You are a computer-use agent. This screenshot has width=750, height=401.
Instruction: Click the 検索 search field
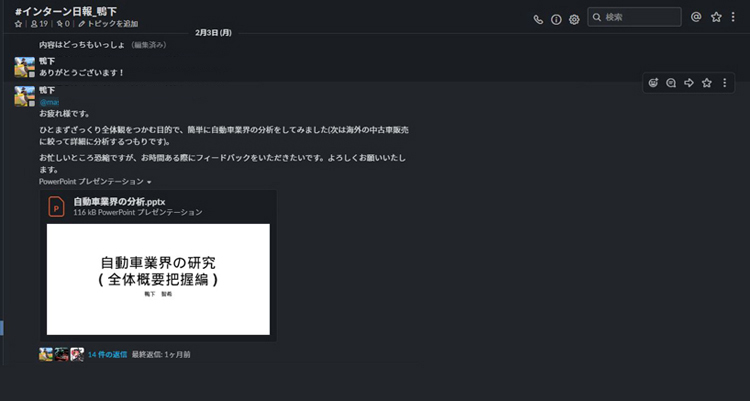(x=634, y=17)
